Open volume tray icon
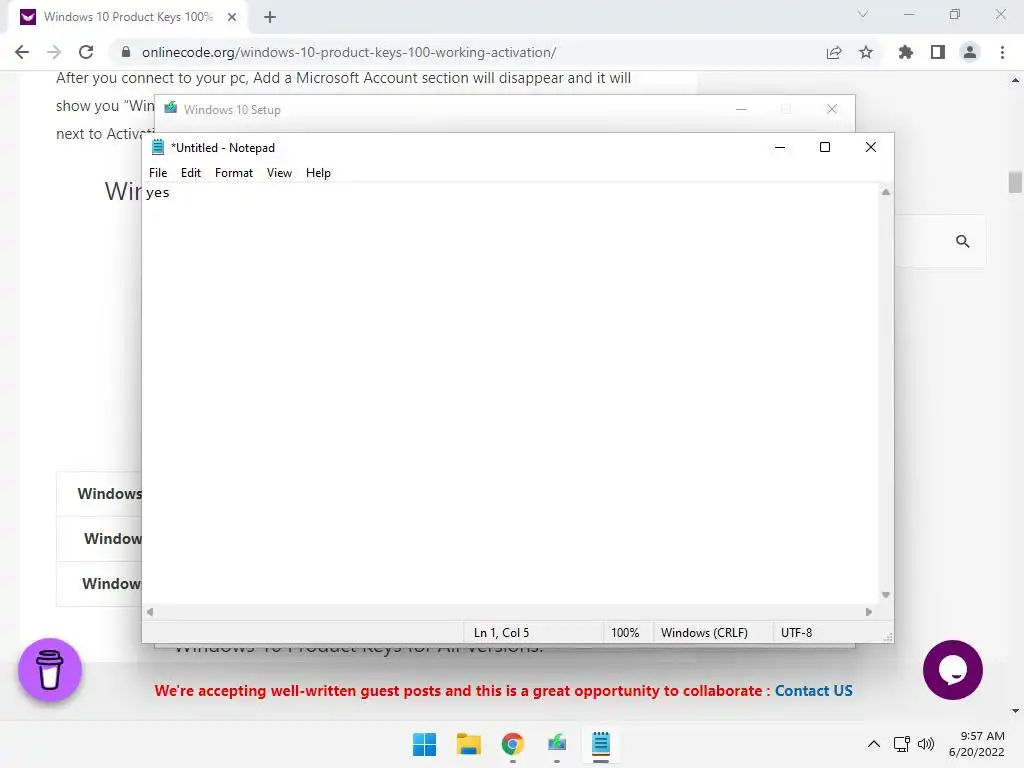 (925, 744)
